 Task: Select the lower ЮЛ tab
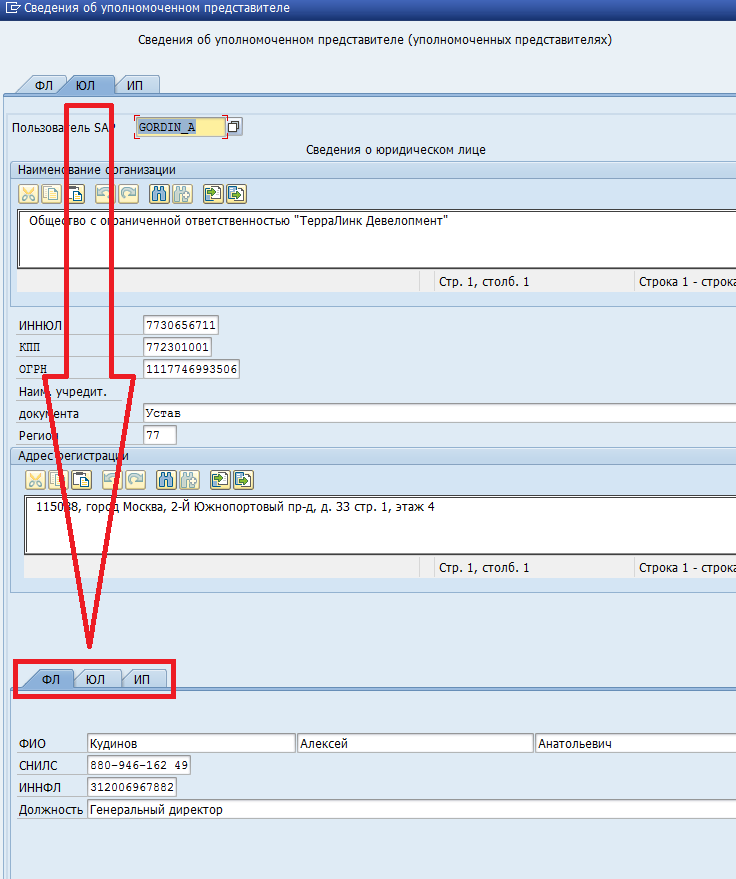95,680
